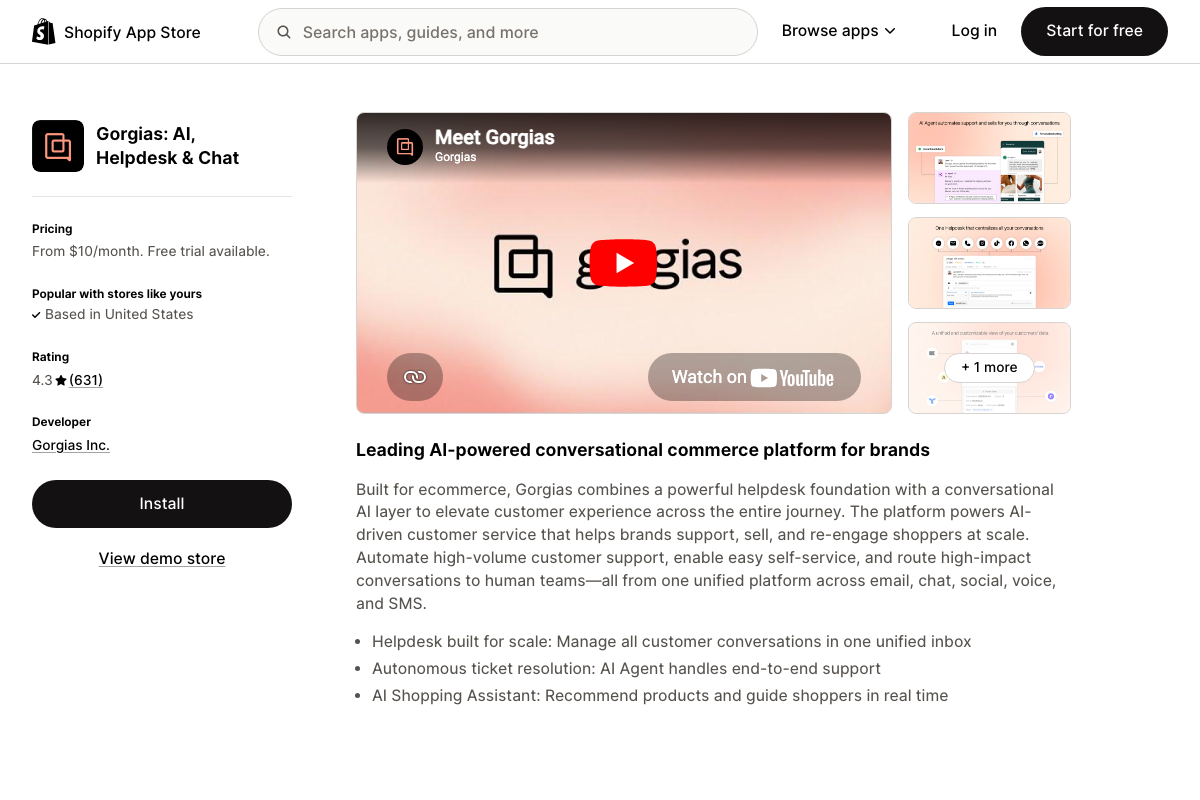The width and height of the screenshot is (1200, 800).
Task: Open the View demo store link
Action: pyautogui.click(x=162, y=558)
